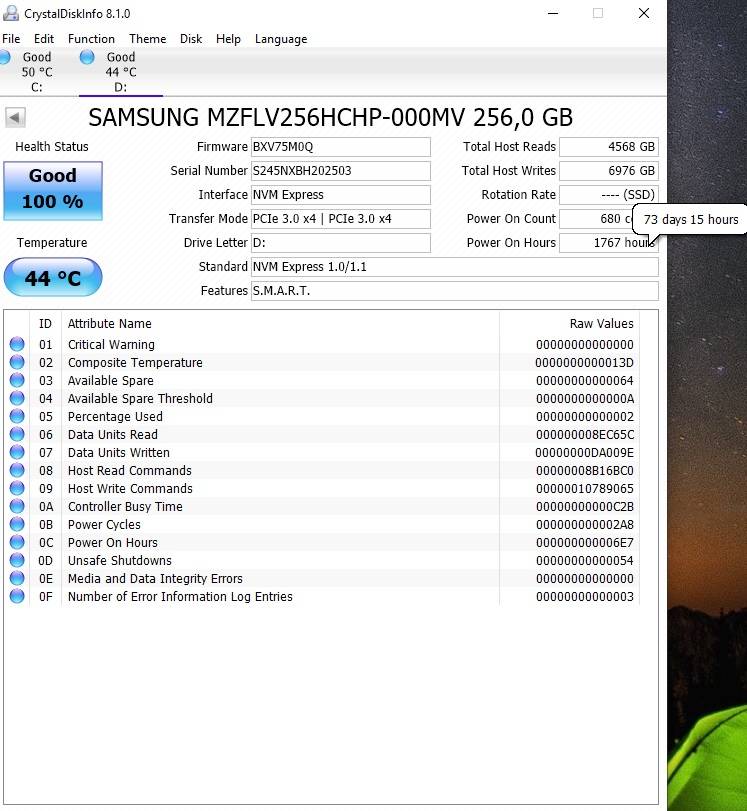Open the Language menu

tap(281, 39)
